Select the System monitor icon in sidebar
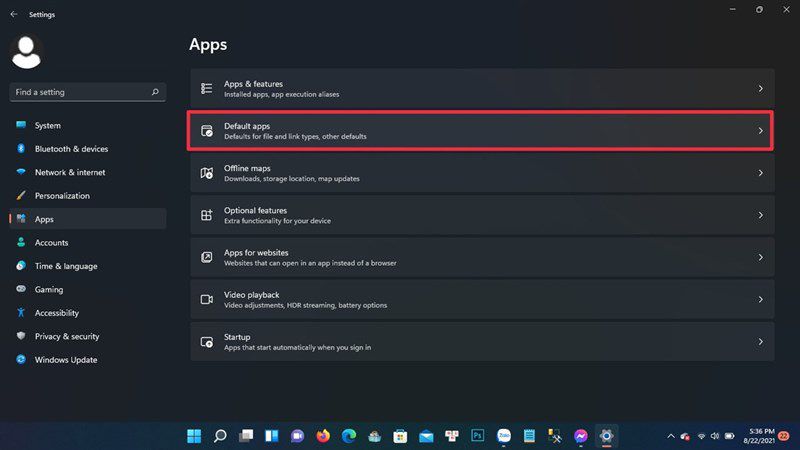 21,125
